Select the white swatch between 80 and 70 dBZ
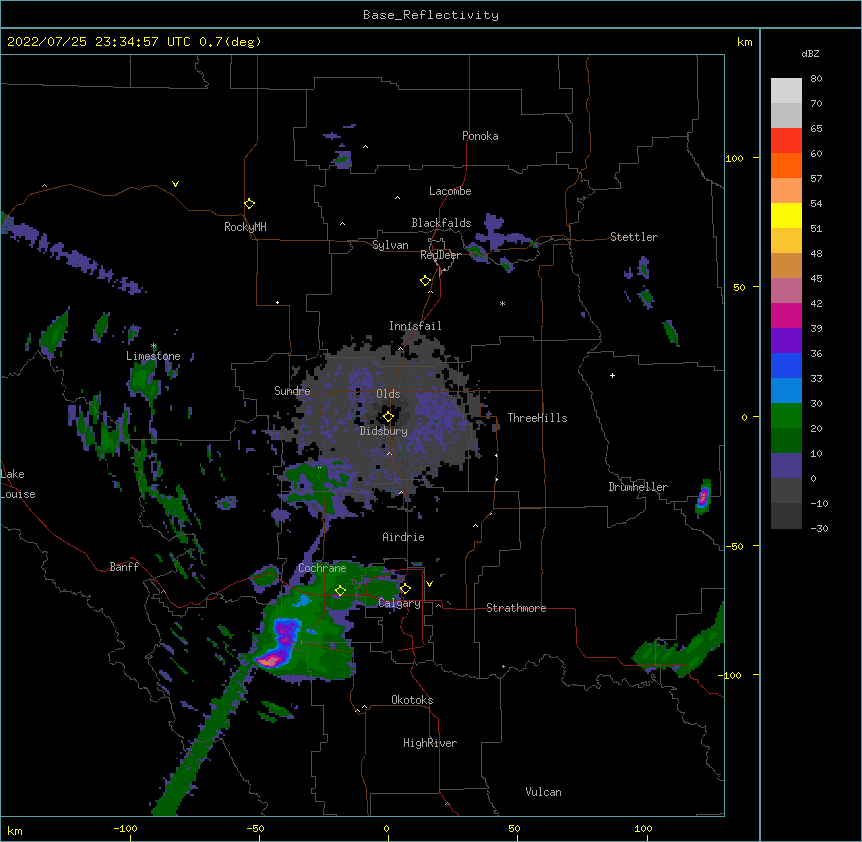Screen dimensions: 862x842 tap(786, 91)
